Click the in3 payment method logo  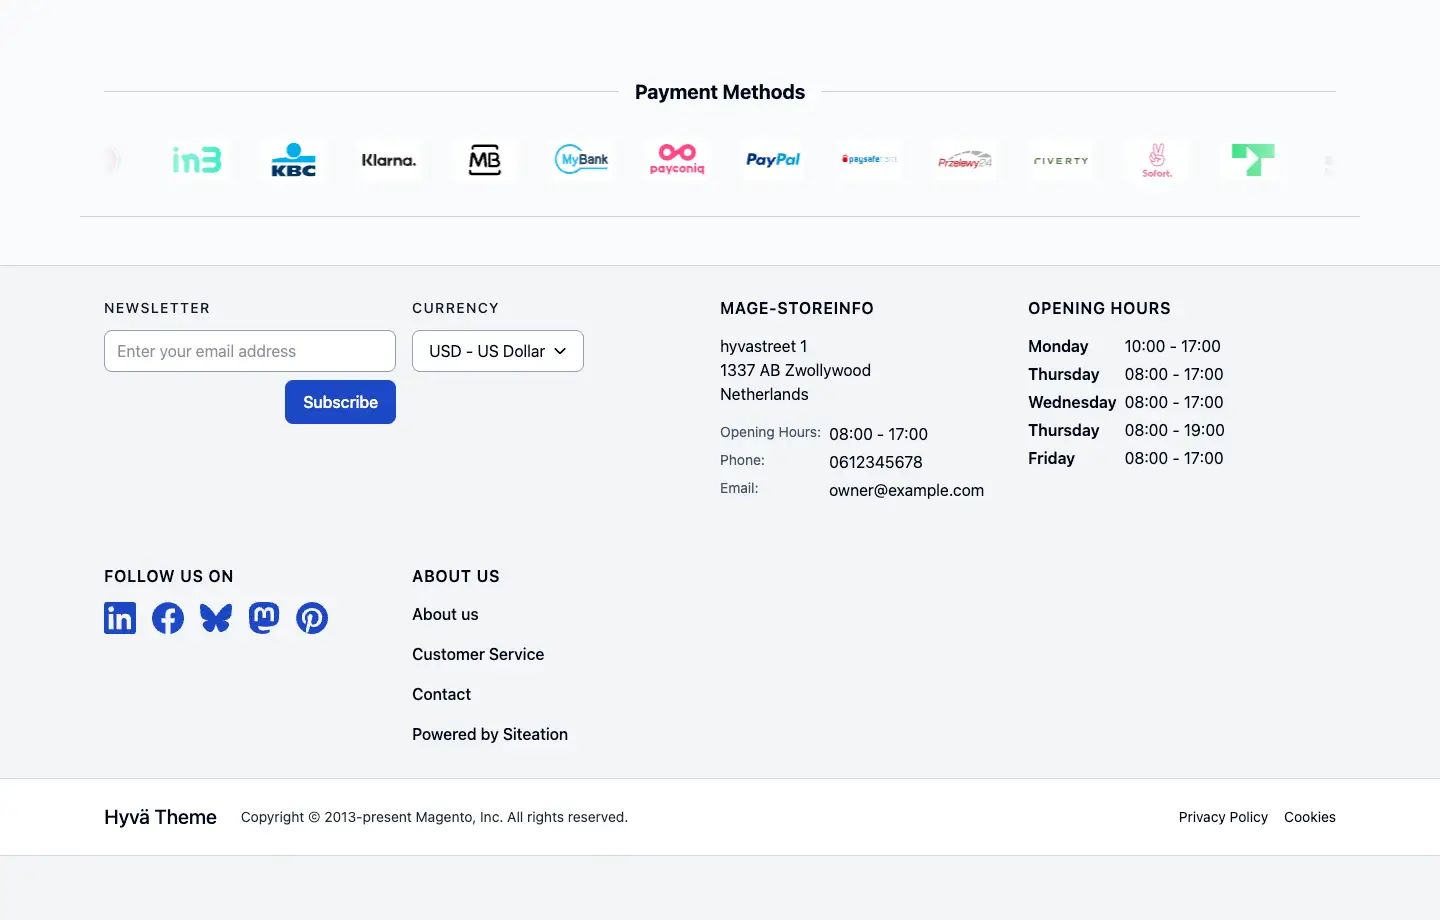pyautogui.click(x=197, y=159)
